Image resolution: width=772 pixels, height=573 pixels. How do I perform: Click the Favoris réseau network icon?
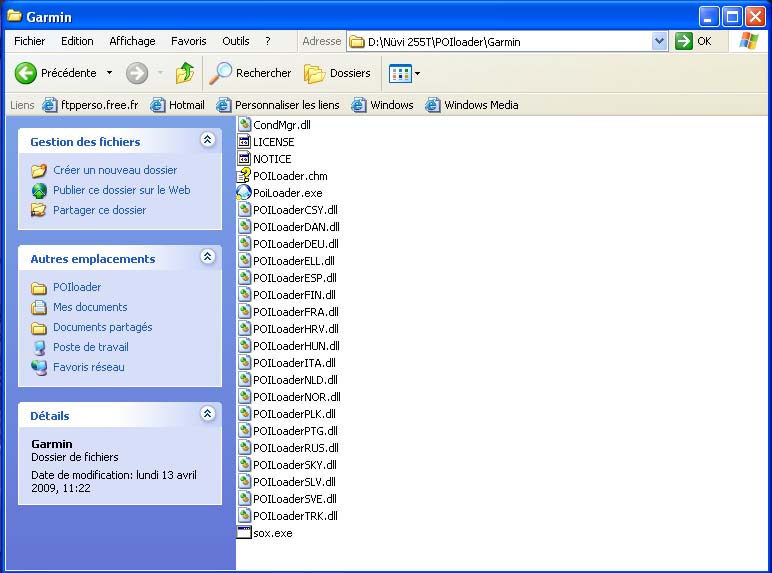coord(39,367)
